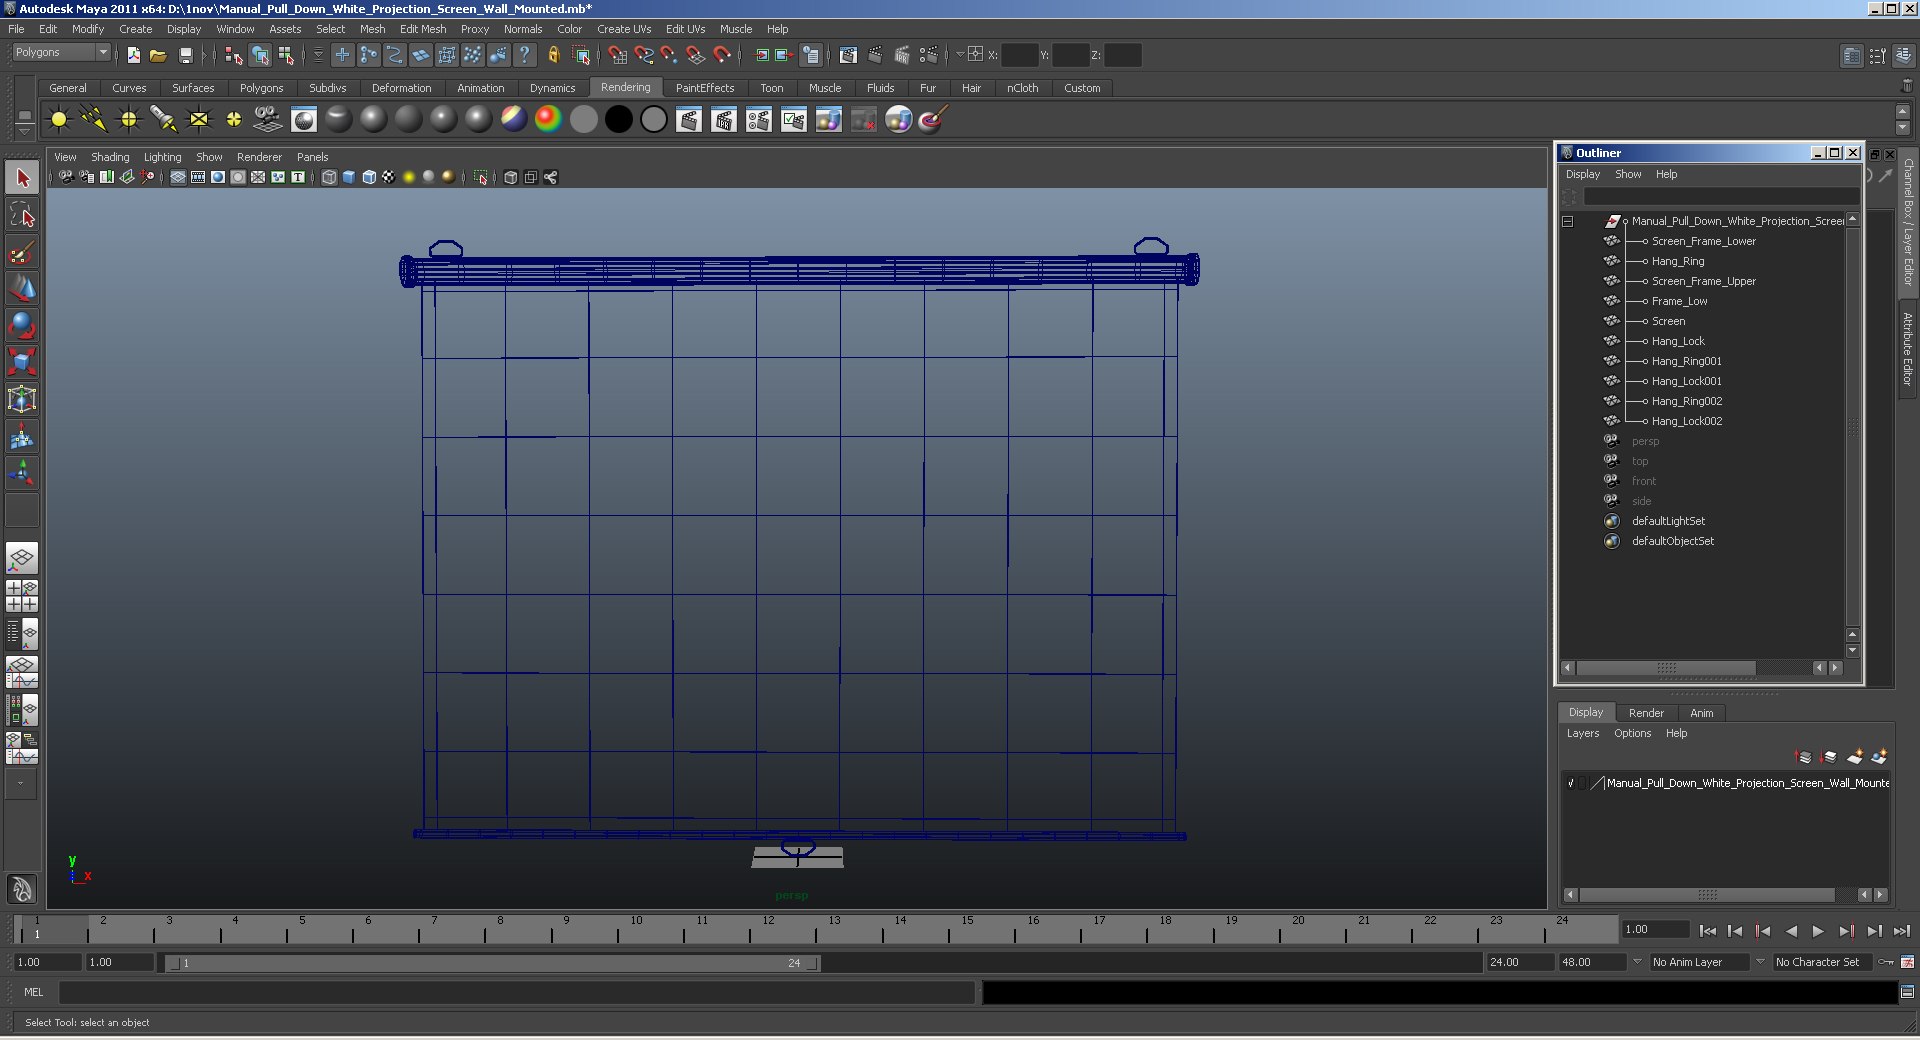Select the Scale tool

tap(22, 361)
